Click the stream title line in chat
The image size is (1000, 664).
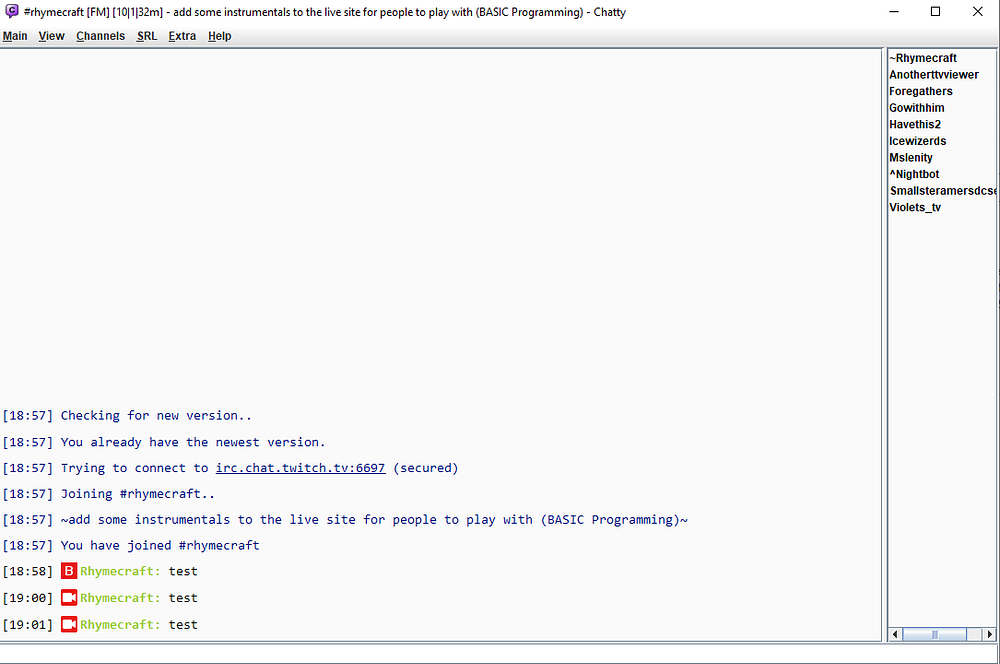tap(374, 520)
